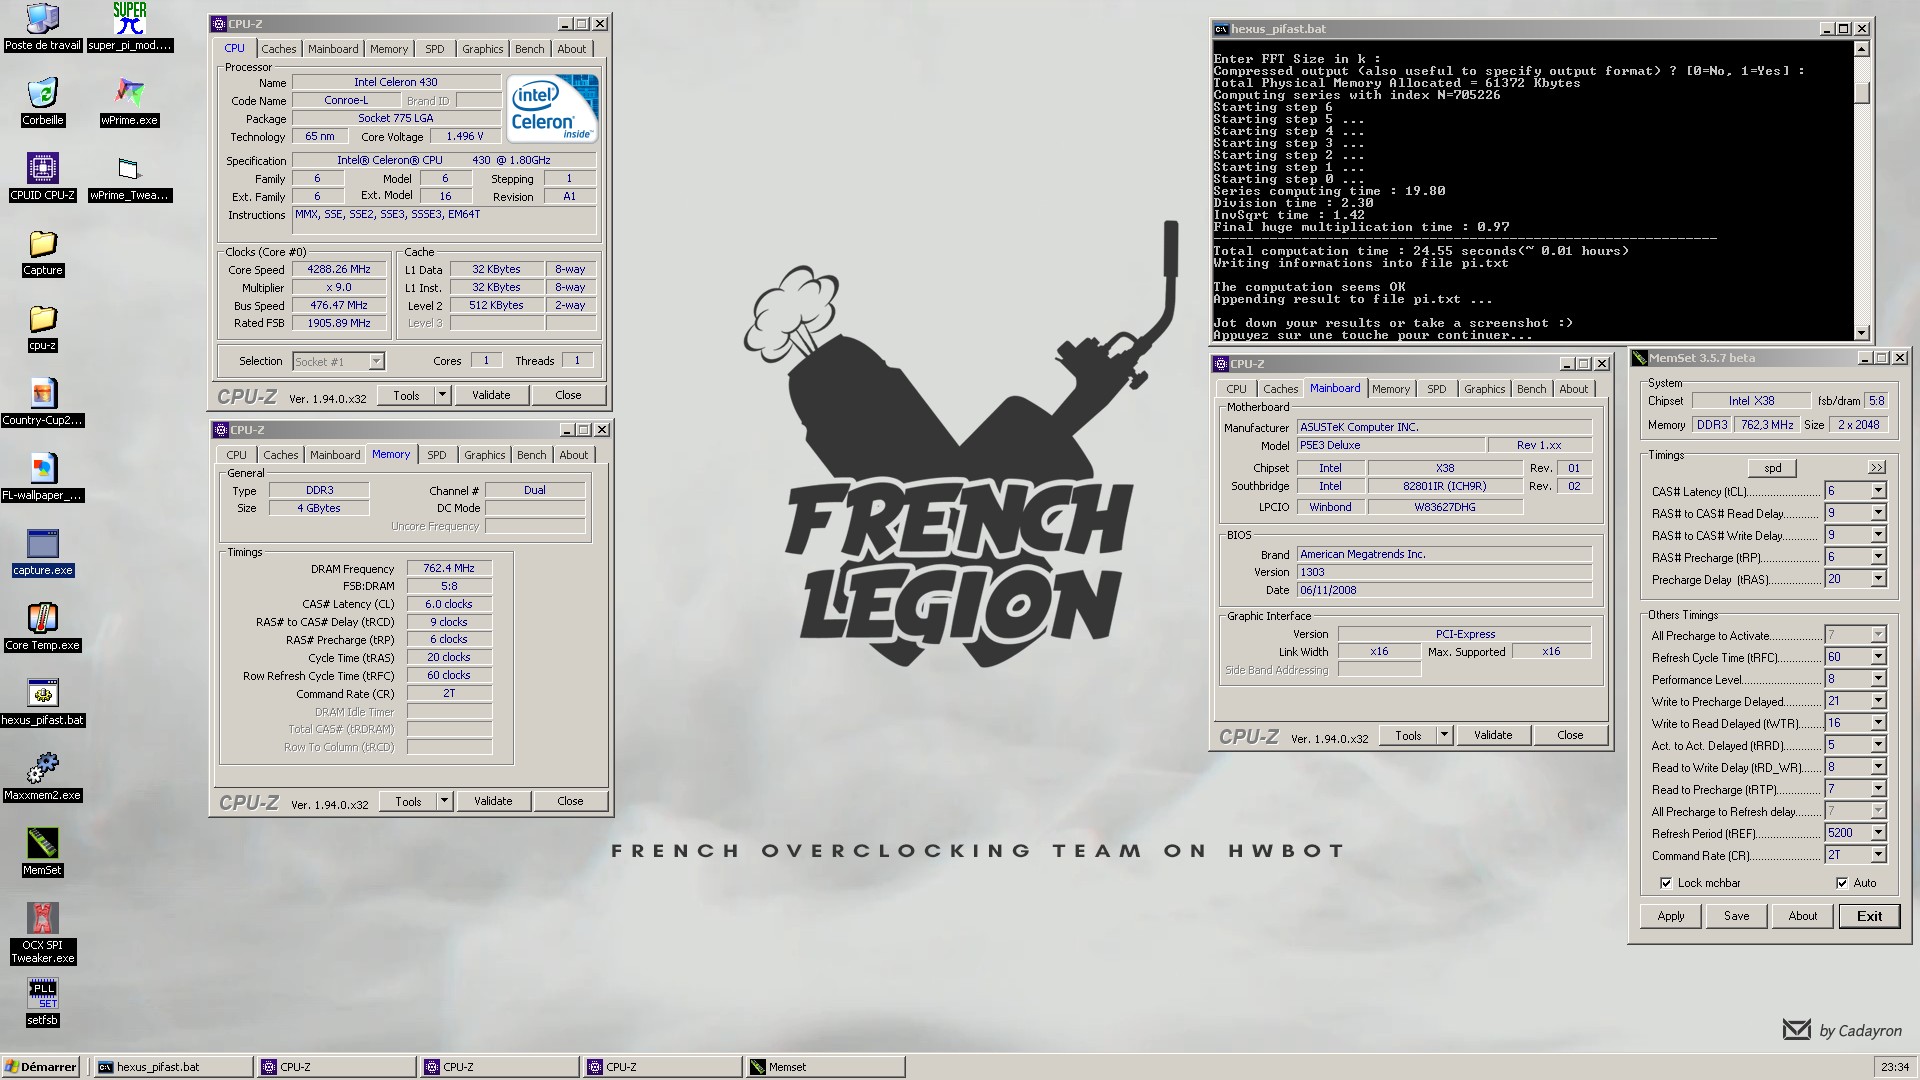Open hexus_pifast.bat console title icon
Image resolution: width=1920 pixels, height=1080 pixels.
tap(1221, 29)
